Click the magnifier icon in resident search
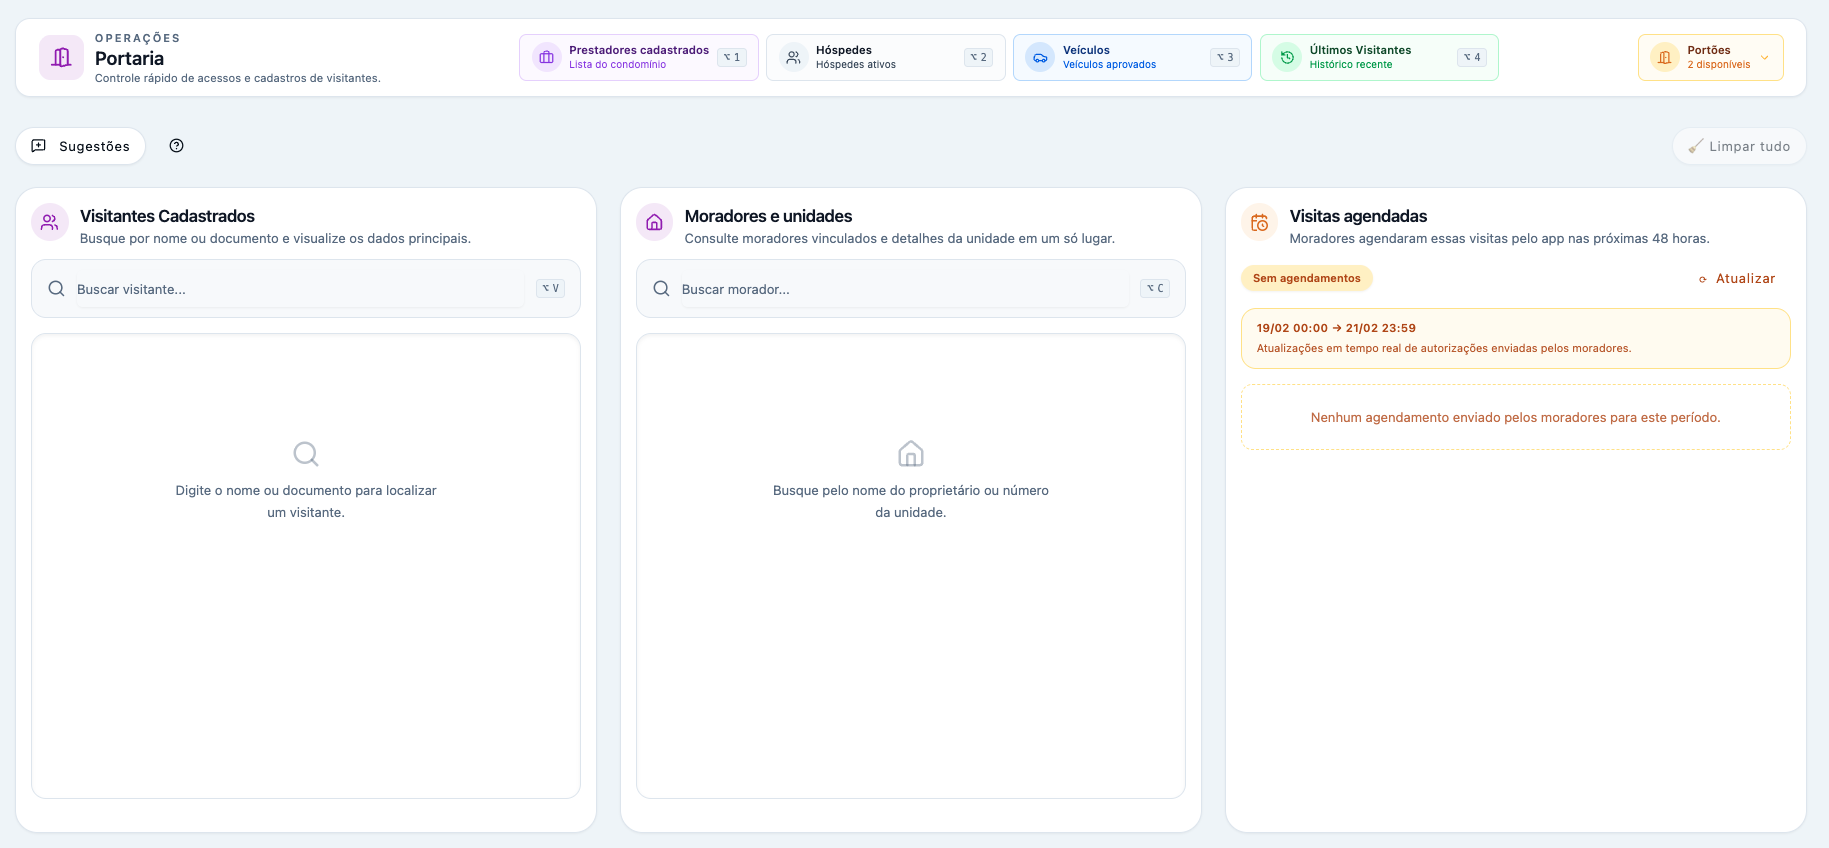 tap(661, 289)
